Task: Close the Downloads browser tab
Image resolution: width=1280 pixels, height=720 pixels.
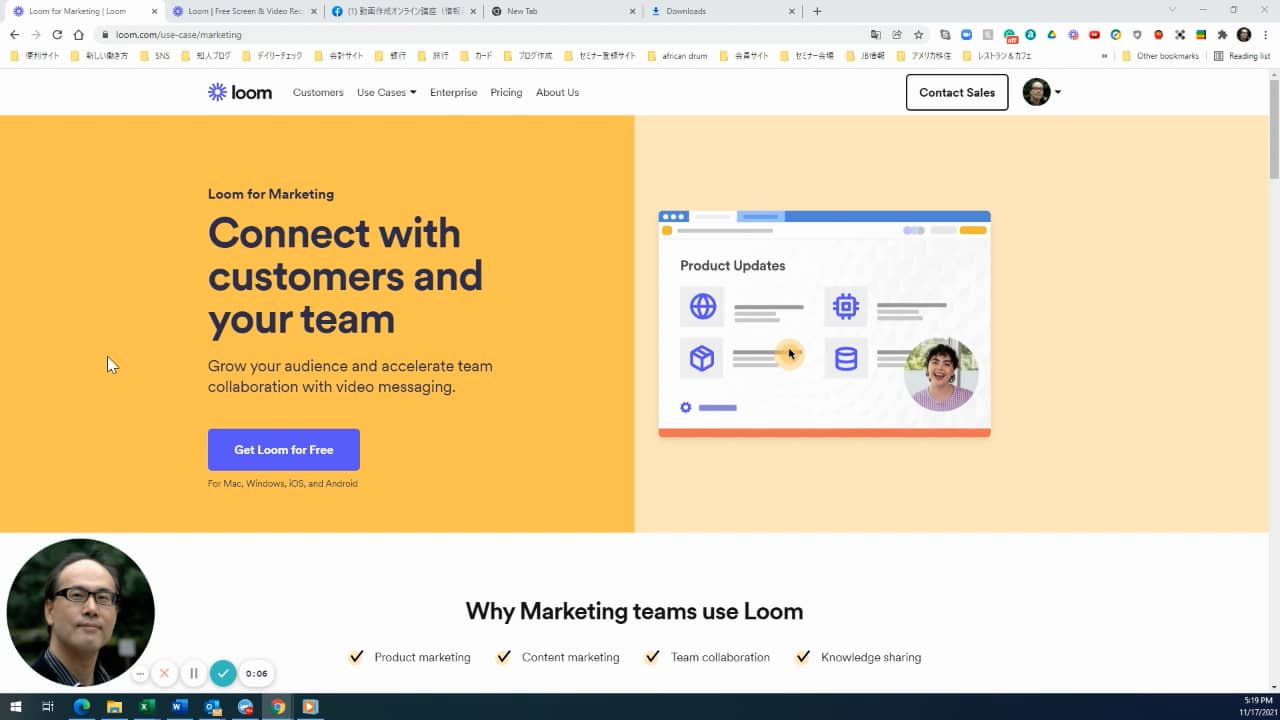Action: tap(792, 11)
